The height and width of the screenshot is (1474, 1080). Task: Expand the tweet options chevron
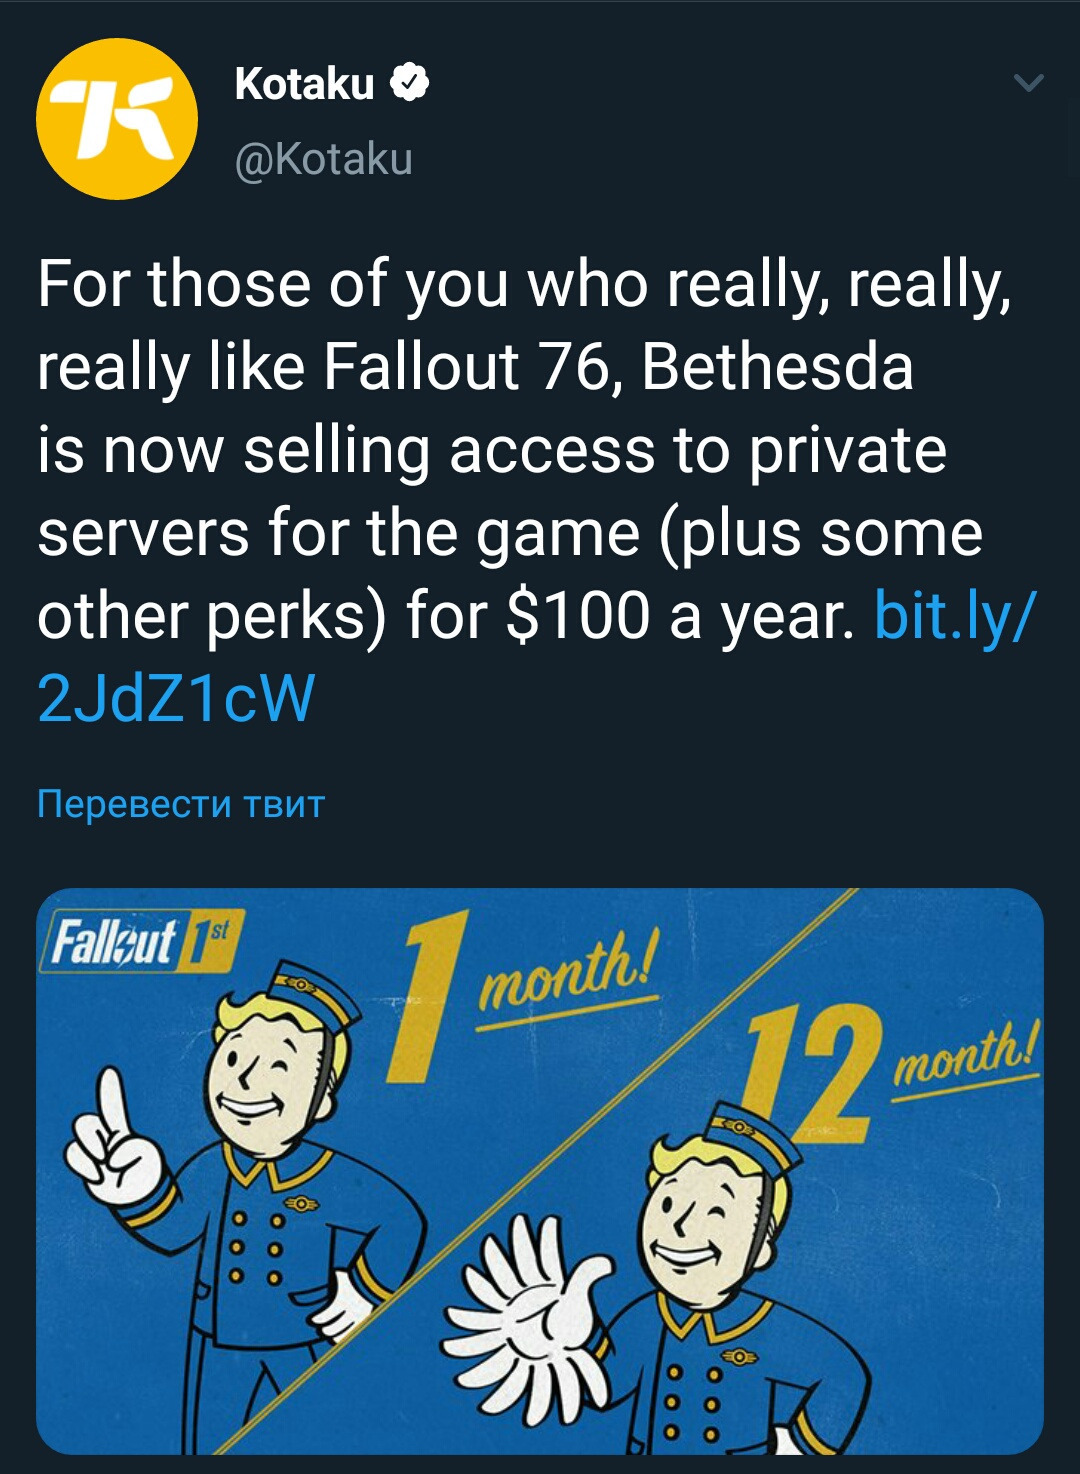[1028, 83]
